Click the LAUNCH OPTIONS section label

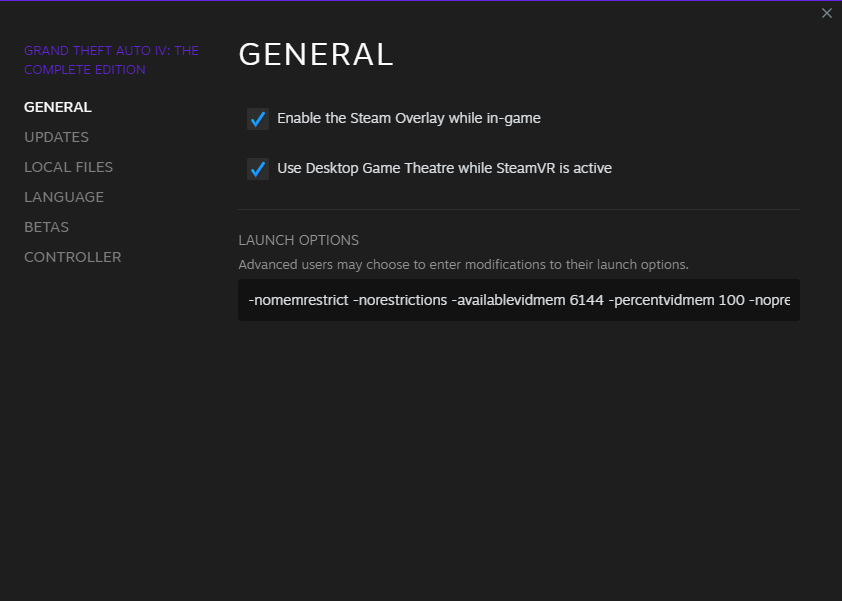click(299, 240)
